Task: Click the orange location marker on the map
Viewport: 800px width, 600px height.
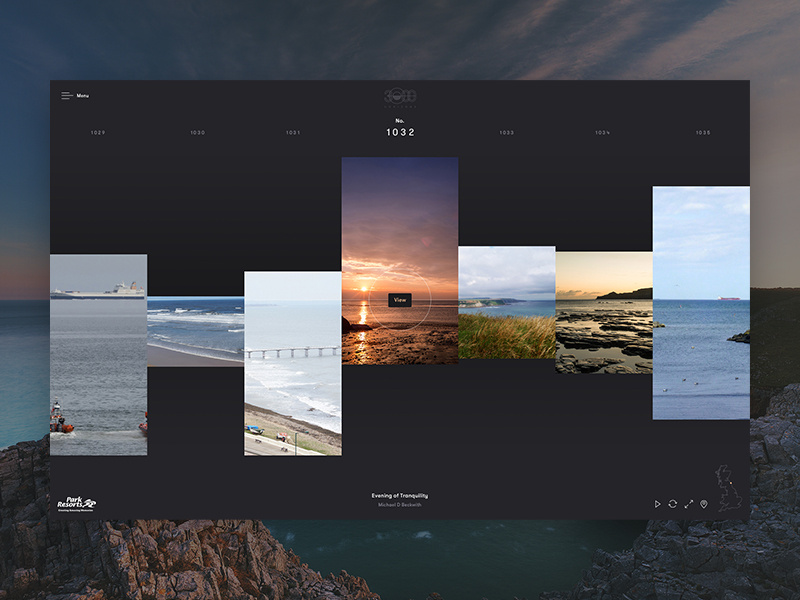Action: click(731, 483)
